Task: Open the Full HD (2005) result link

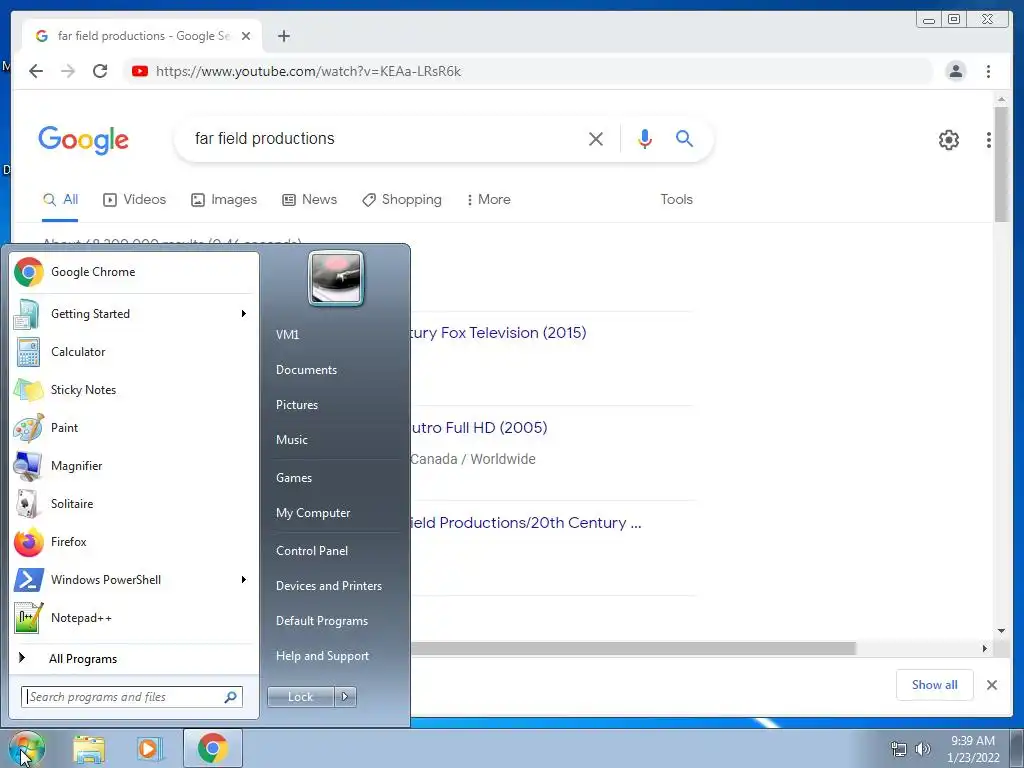Action: [479, 428]
